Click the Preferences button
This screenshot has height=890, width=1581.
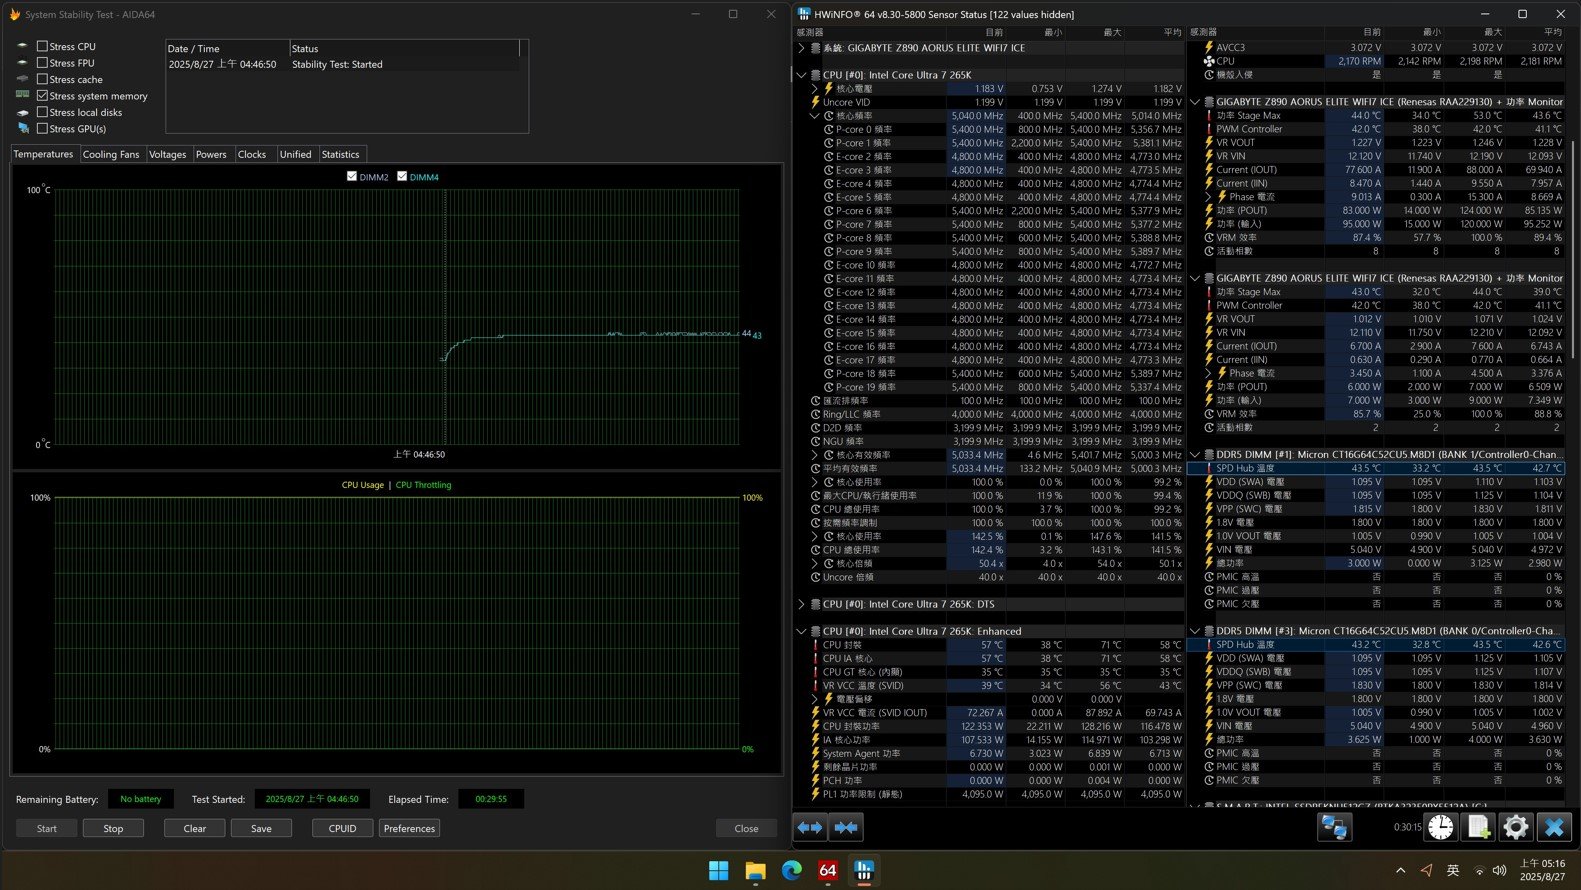409,828
